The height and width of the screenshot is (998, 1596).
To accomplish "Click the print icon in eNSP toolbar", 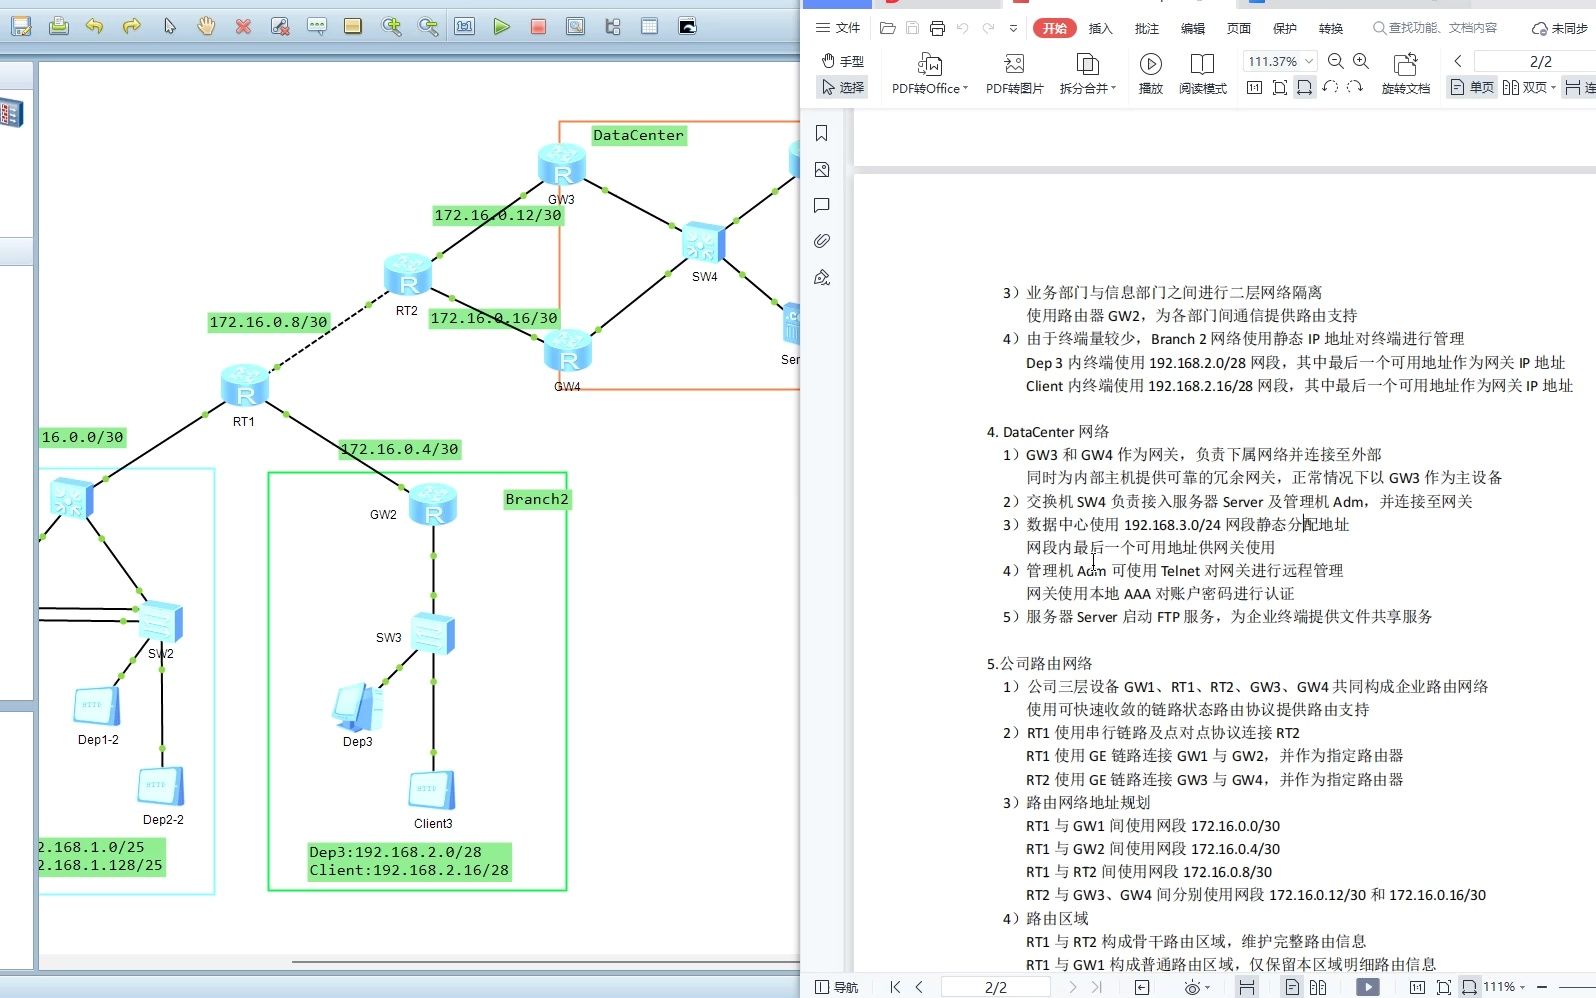I will pos(59,27).
